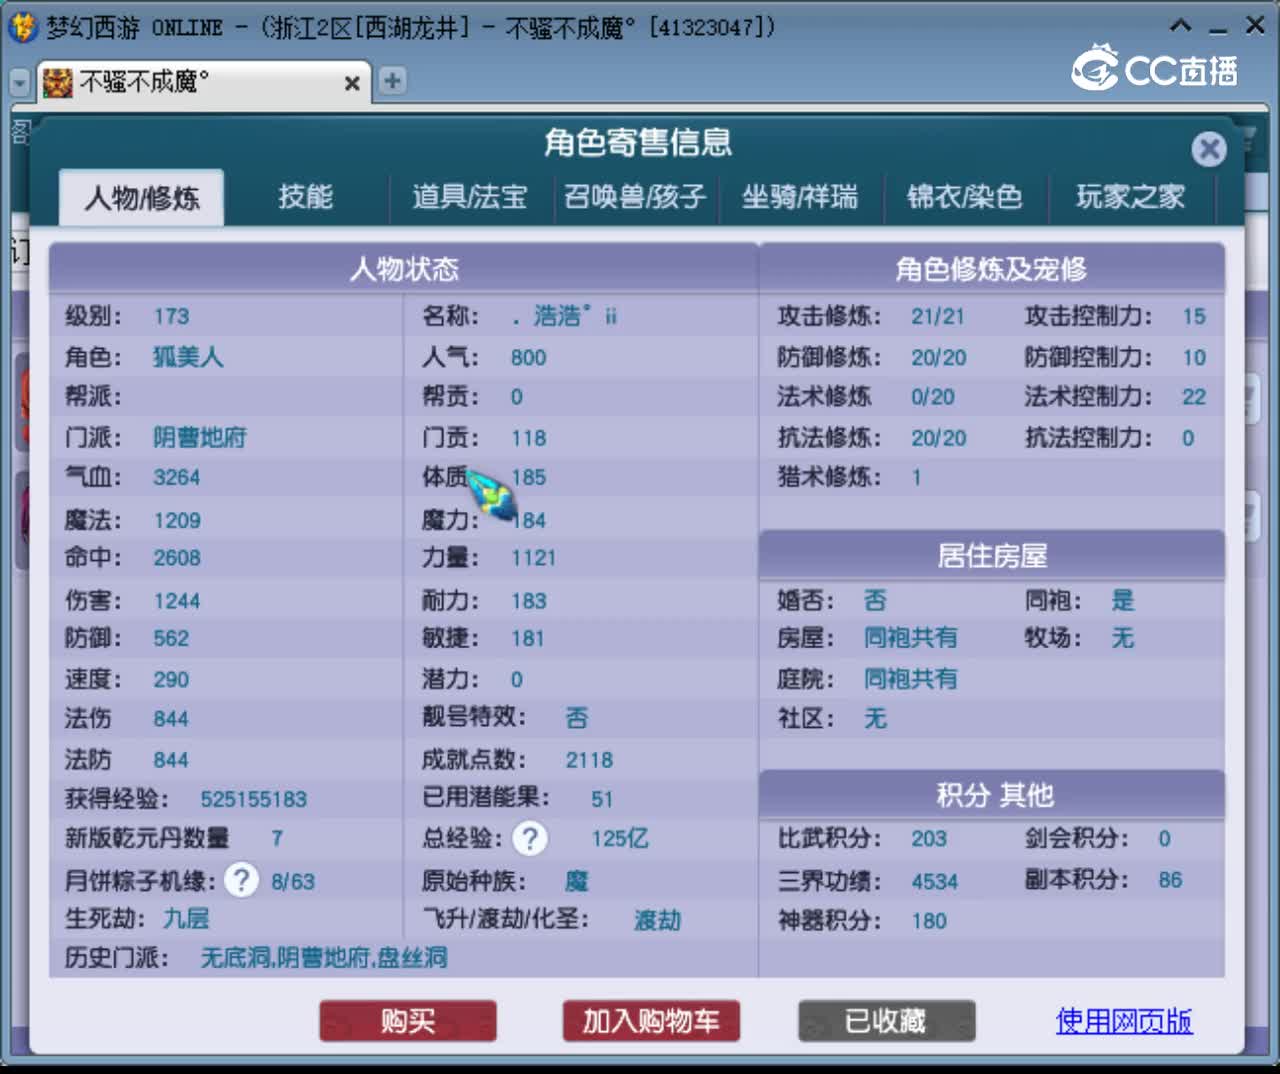
Task: Collapse window with the up-arrow title button
Action: 1181,26
